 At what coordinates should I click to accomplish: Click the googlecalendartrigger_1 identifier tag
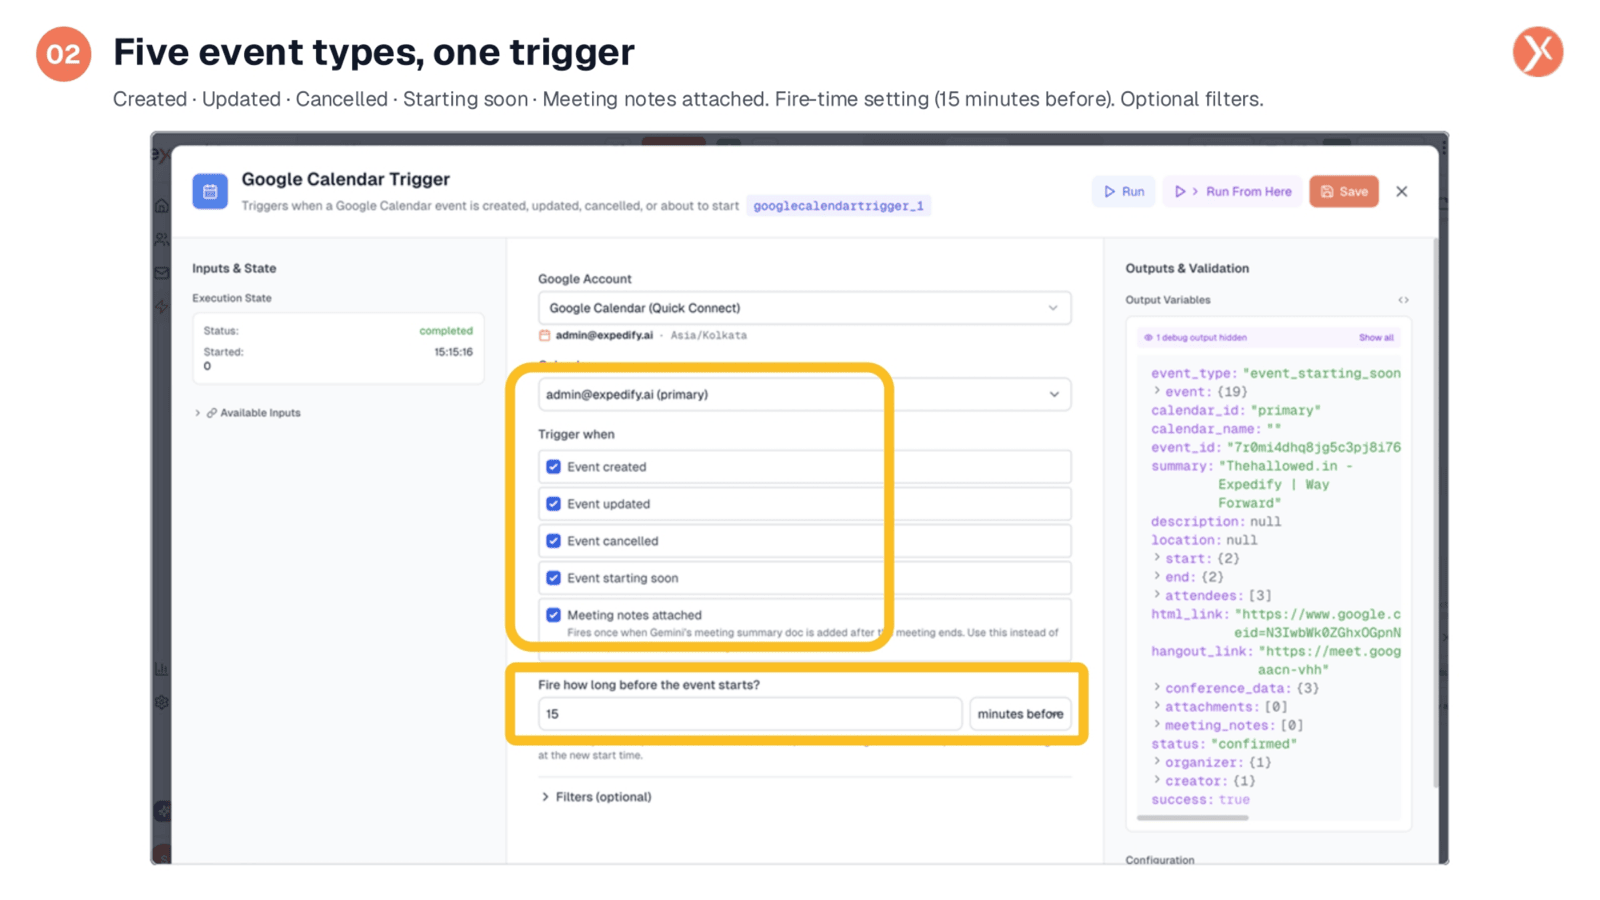point(838,206)
